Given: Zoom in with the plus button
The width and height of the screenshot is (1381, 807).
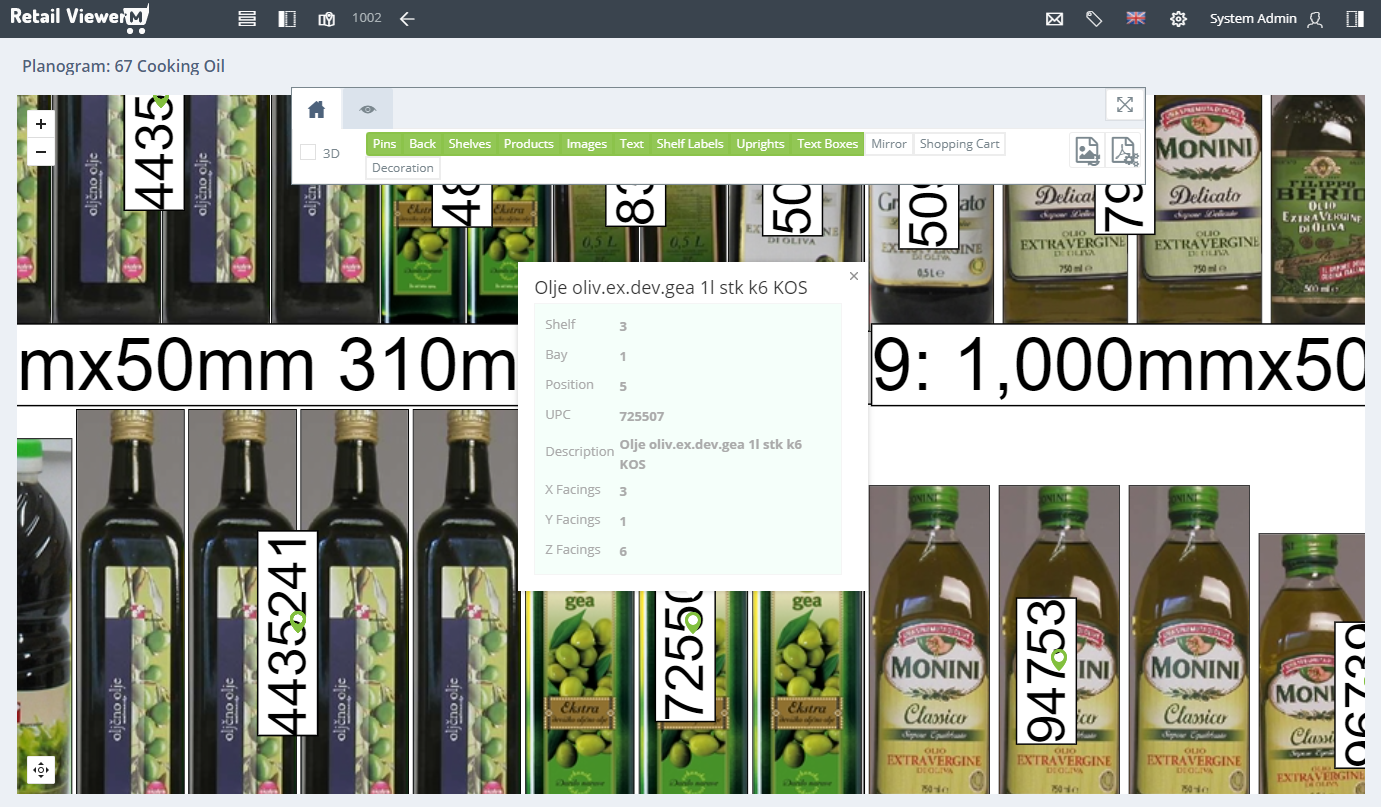Looking at the screenshot, I should (41, 124).
